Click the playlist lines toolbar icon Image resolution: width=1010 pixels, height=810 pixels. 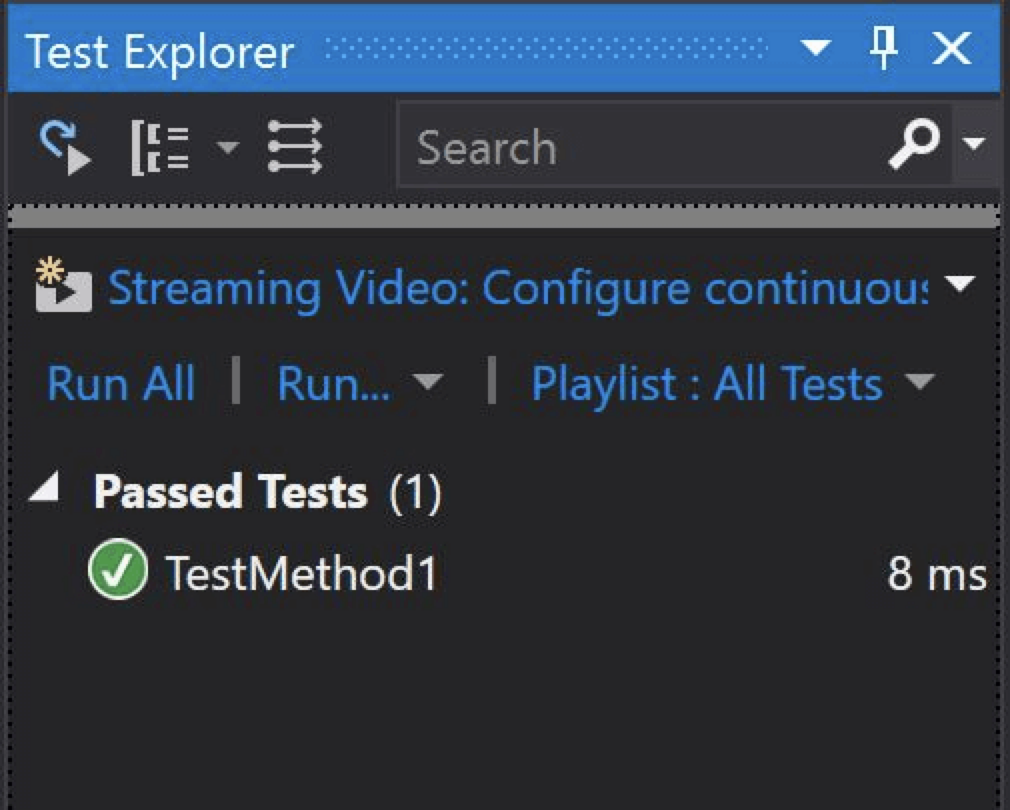click(295, 148)
